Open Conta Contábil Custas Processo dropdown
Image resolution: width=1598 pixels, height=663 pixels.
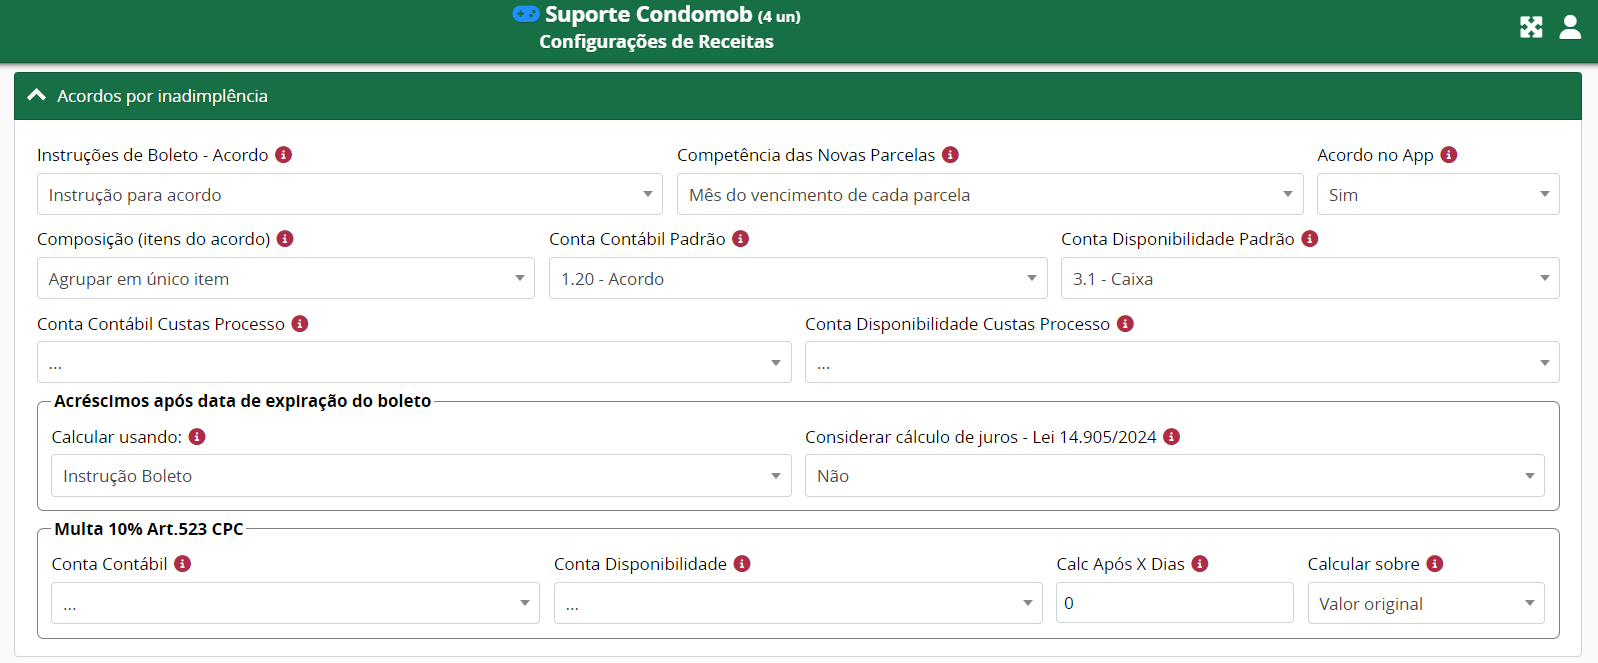pos(413,363)
